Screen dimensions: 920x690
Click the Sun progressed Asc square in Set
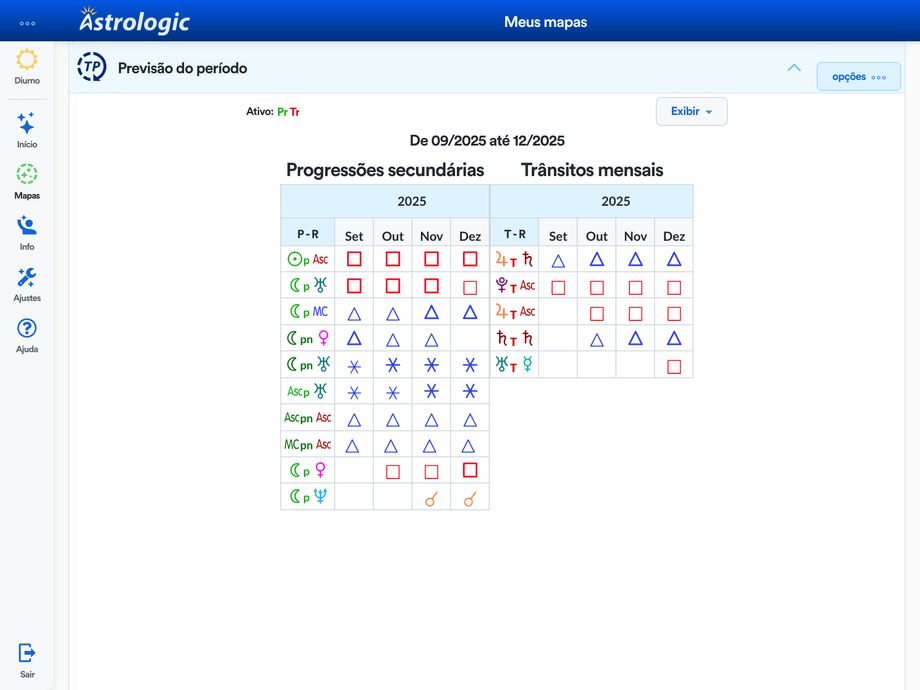pyautogui.click(x=354, y=259)
